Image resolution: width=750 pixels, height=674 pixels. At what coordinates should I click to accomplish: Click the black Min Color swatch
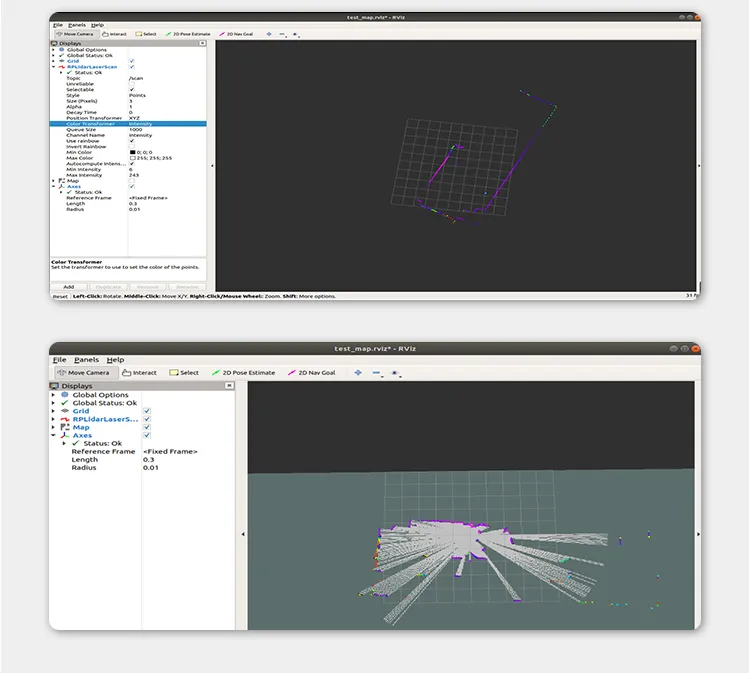pyautogui.click(x=131, y=152)
